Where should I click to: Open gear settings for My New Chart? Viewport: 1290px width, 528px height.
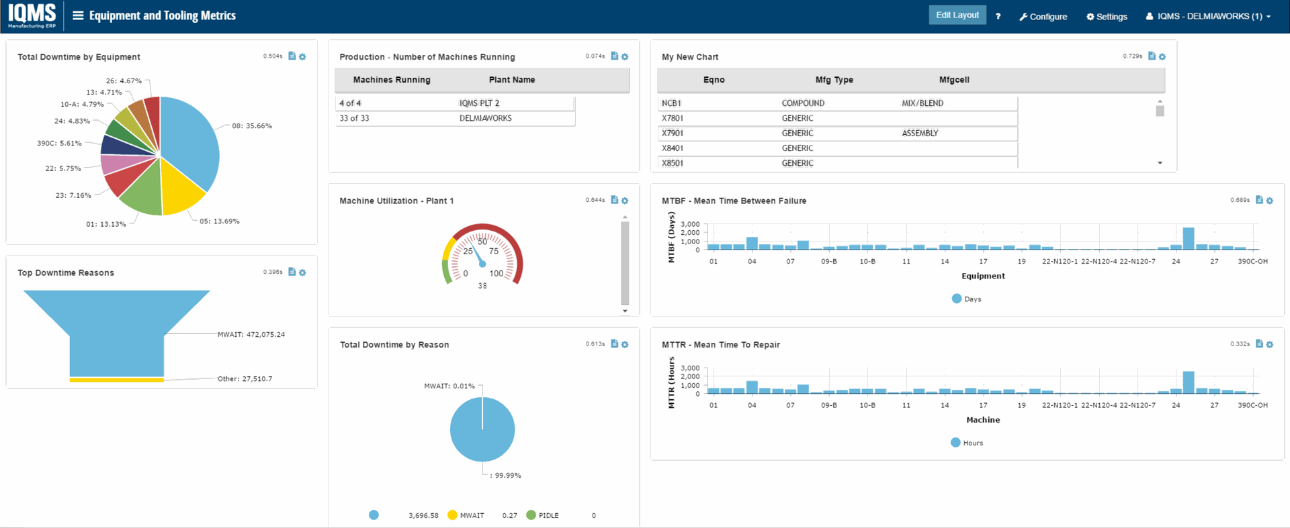coord(1162,56)
